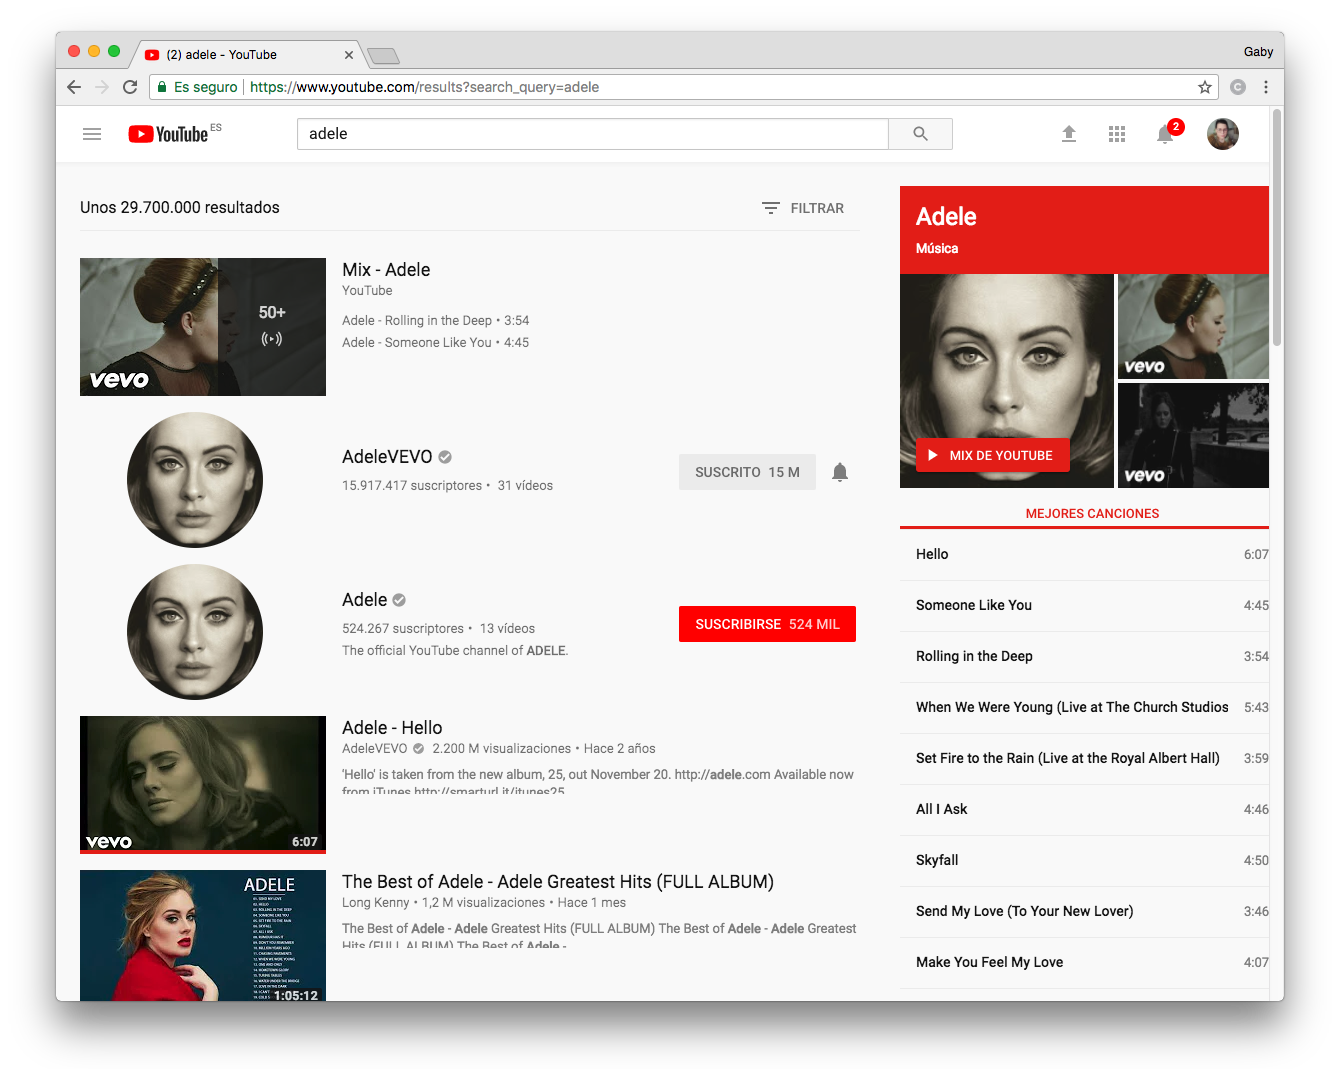Click the upload video icon
Image resolution: width=1340 pixels, height=1081 pixels.
tap(1069, 134)
